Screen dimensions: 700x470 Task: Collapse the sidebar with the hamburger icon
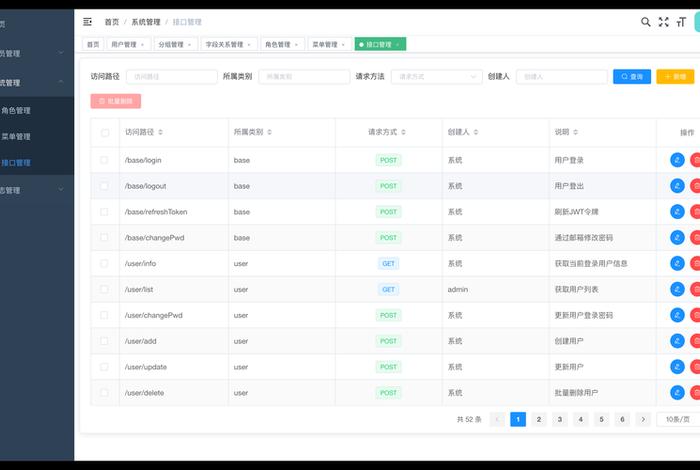pyautogui.click(x=88, y=21)
